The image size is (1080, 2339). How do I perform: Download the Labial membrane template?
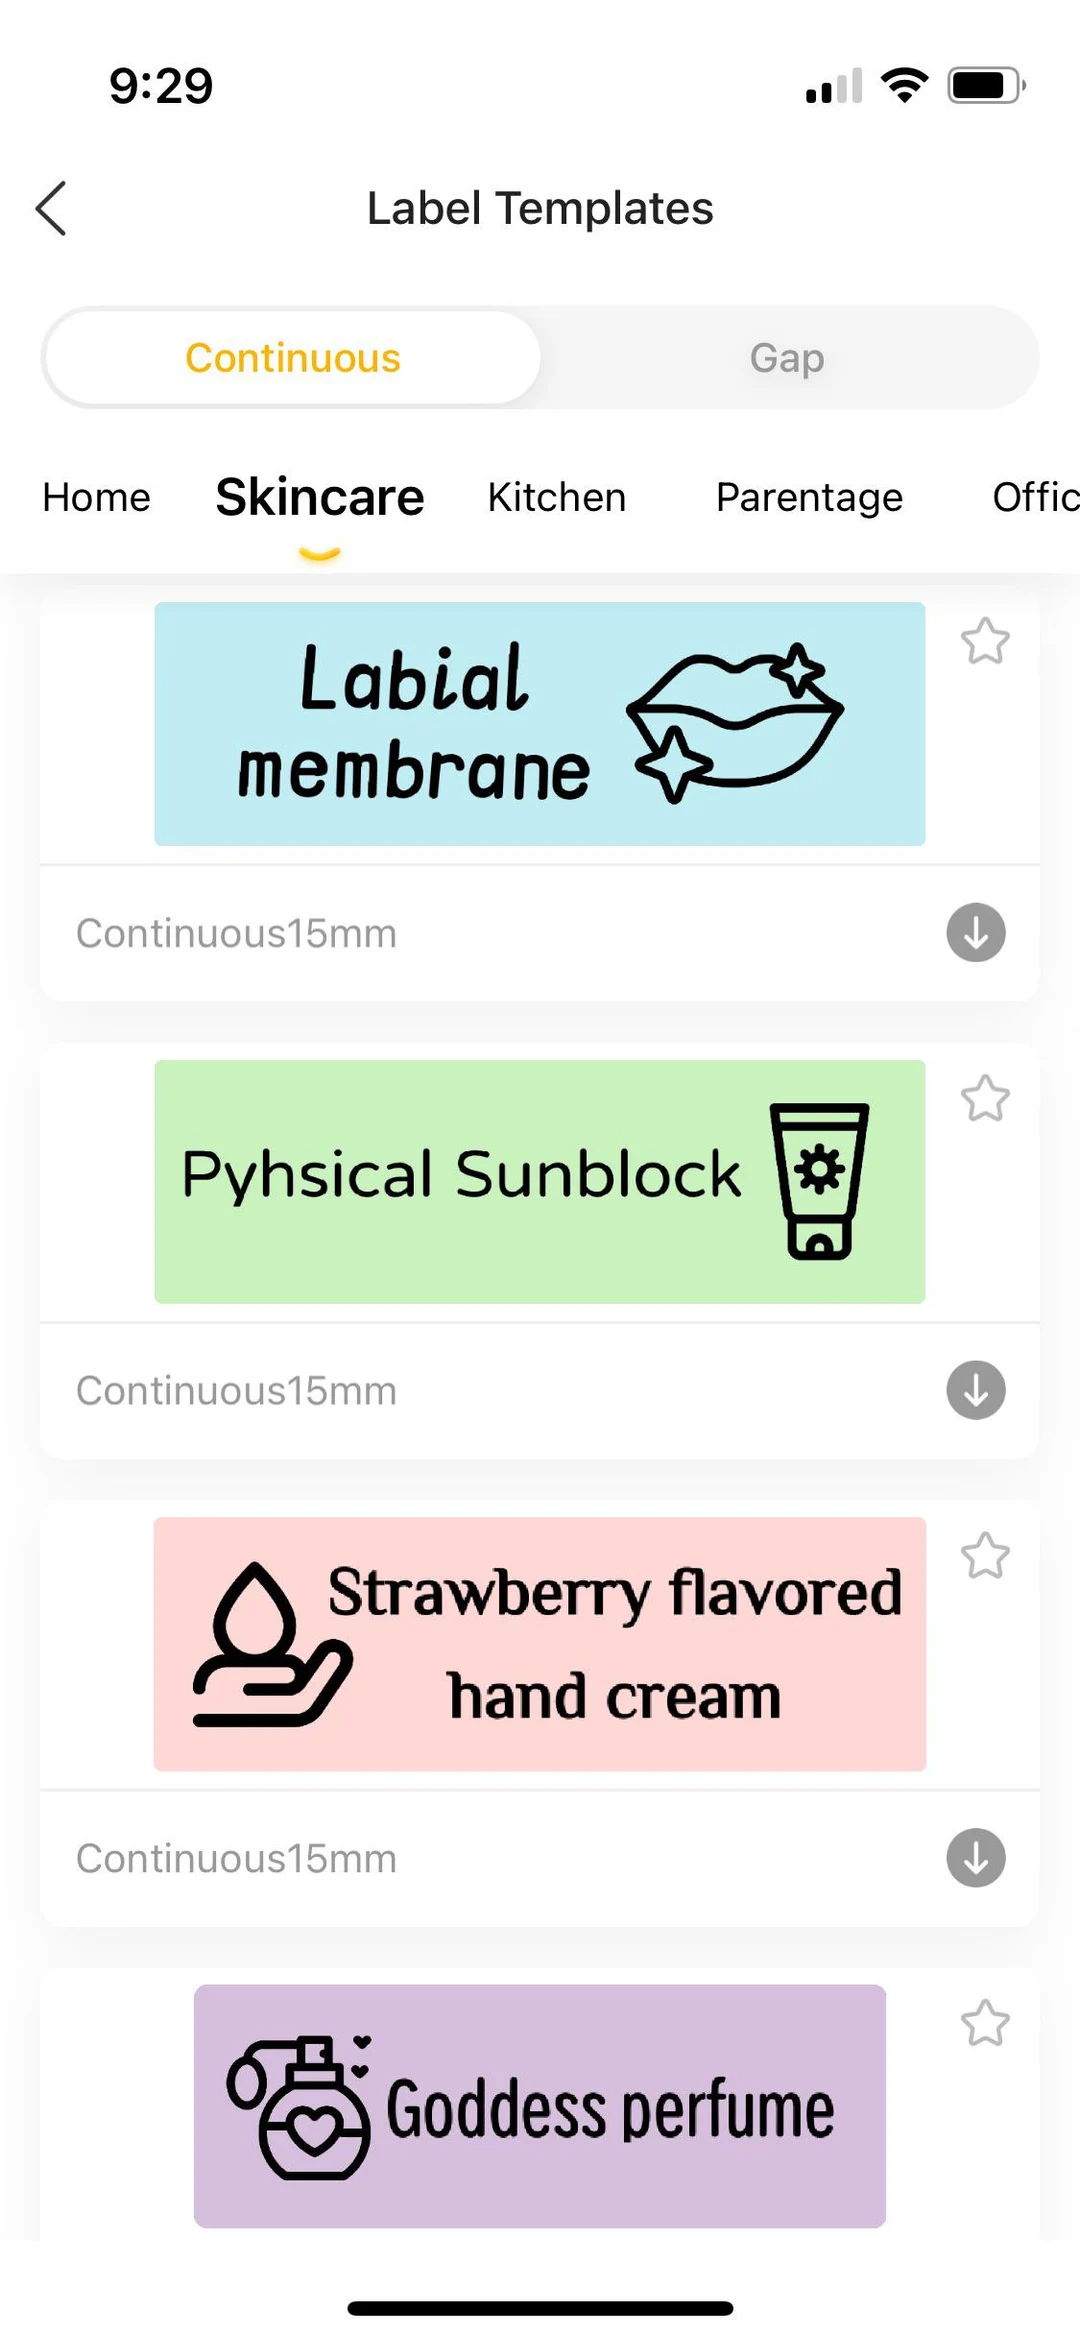[x=975, y=932]
